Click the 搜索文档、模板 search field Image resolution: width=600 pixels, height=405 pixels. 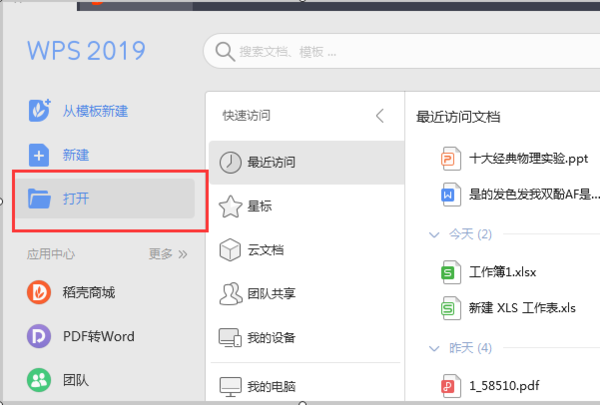point(402,51)
